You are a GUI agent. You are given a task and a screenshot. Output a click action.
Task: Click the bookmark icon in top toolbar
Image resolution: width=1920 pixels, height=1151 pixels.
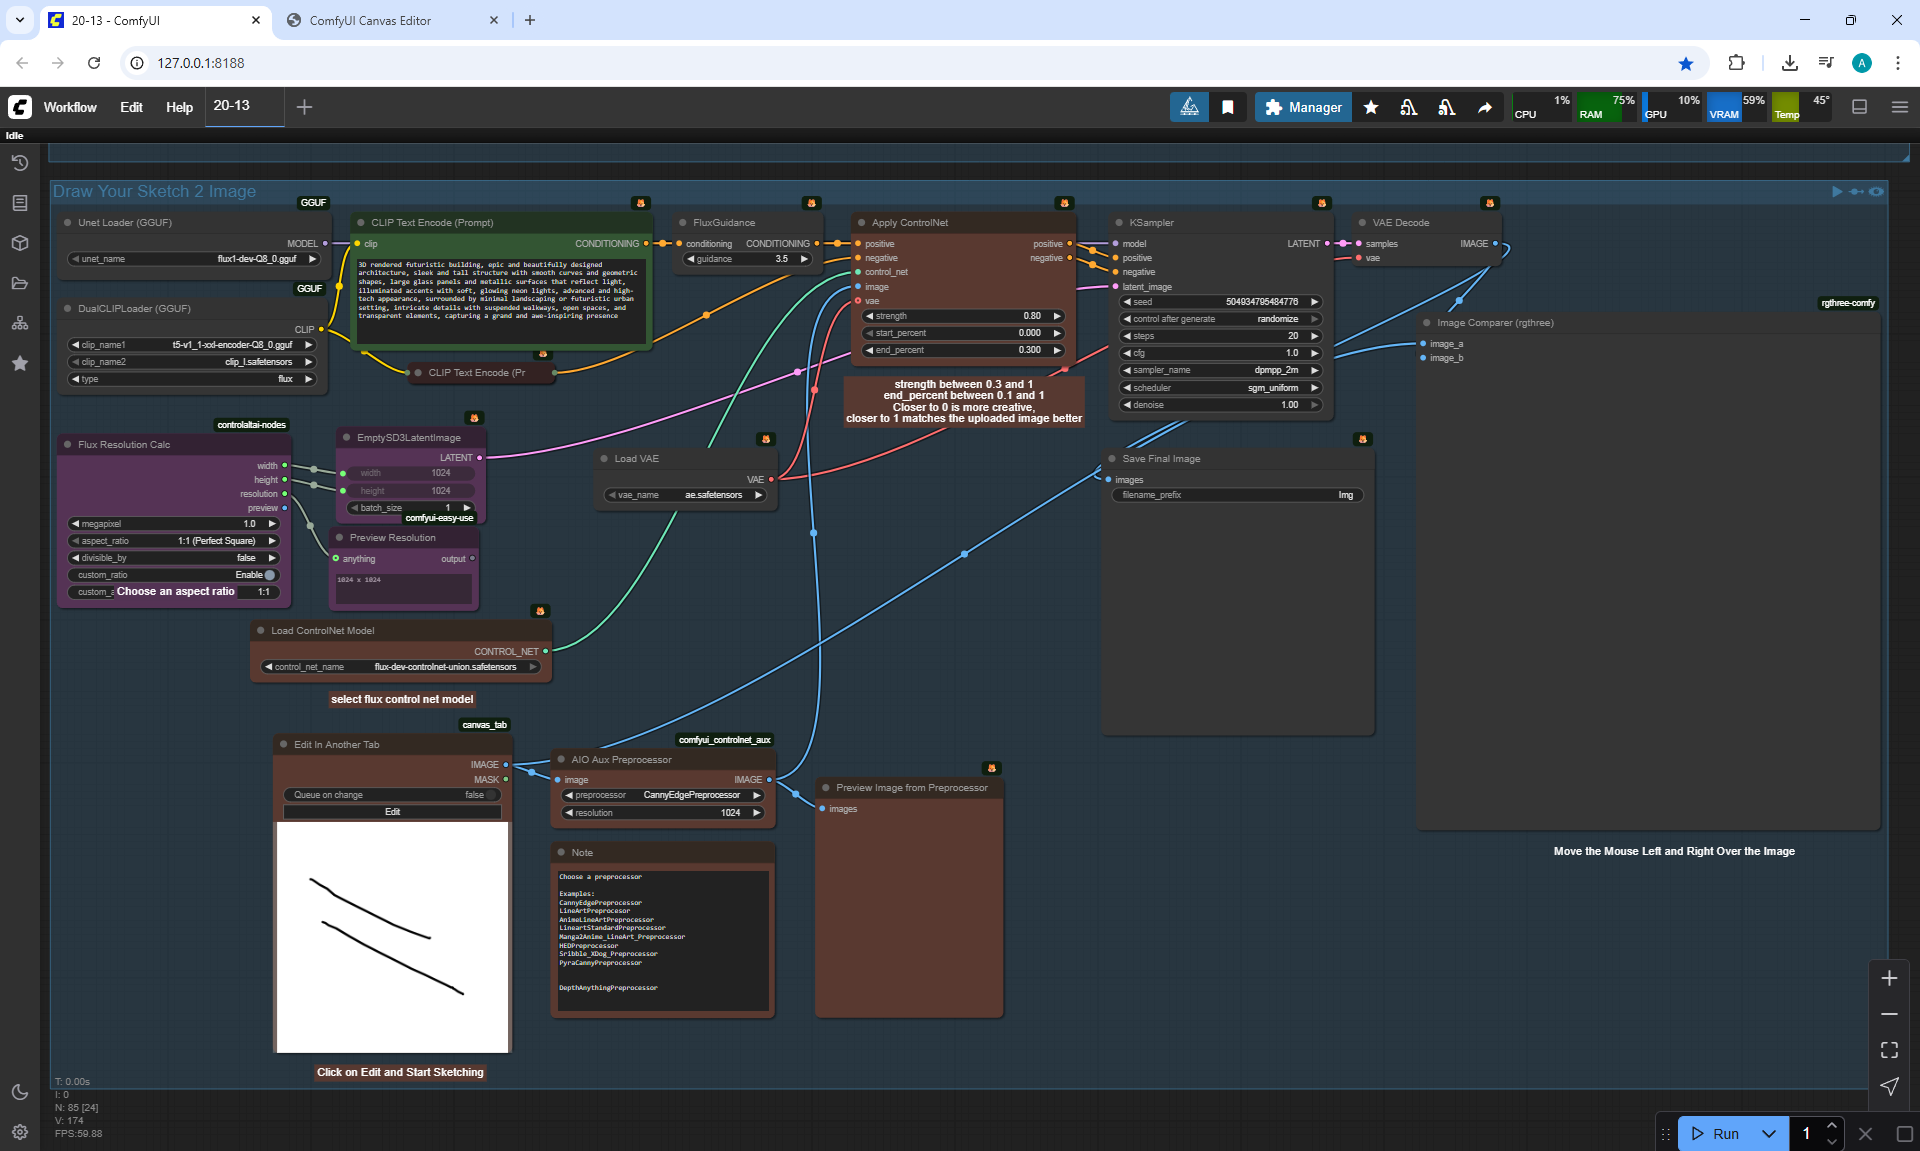pos(1228,107)
